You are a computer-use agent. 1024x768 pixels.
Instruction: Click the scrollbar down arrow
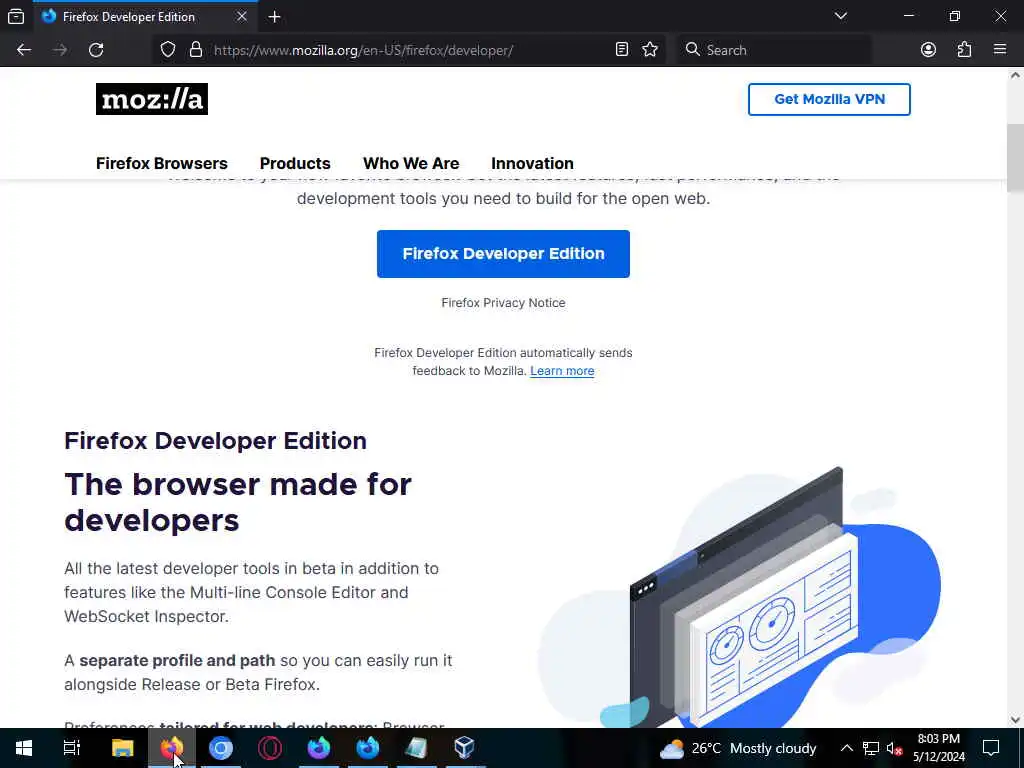click(x=1015, y=720)
